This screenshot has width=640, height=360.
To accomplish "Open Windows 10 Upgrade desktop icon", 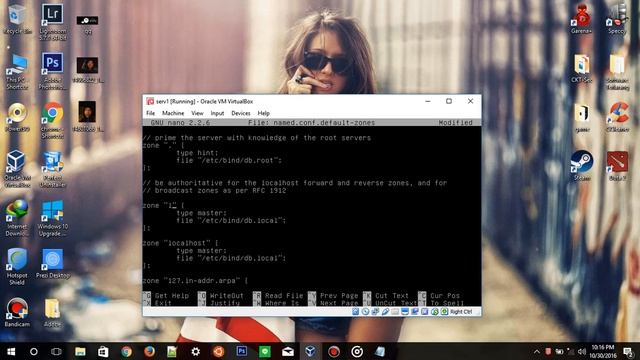I will click(x=53, y=218).
